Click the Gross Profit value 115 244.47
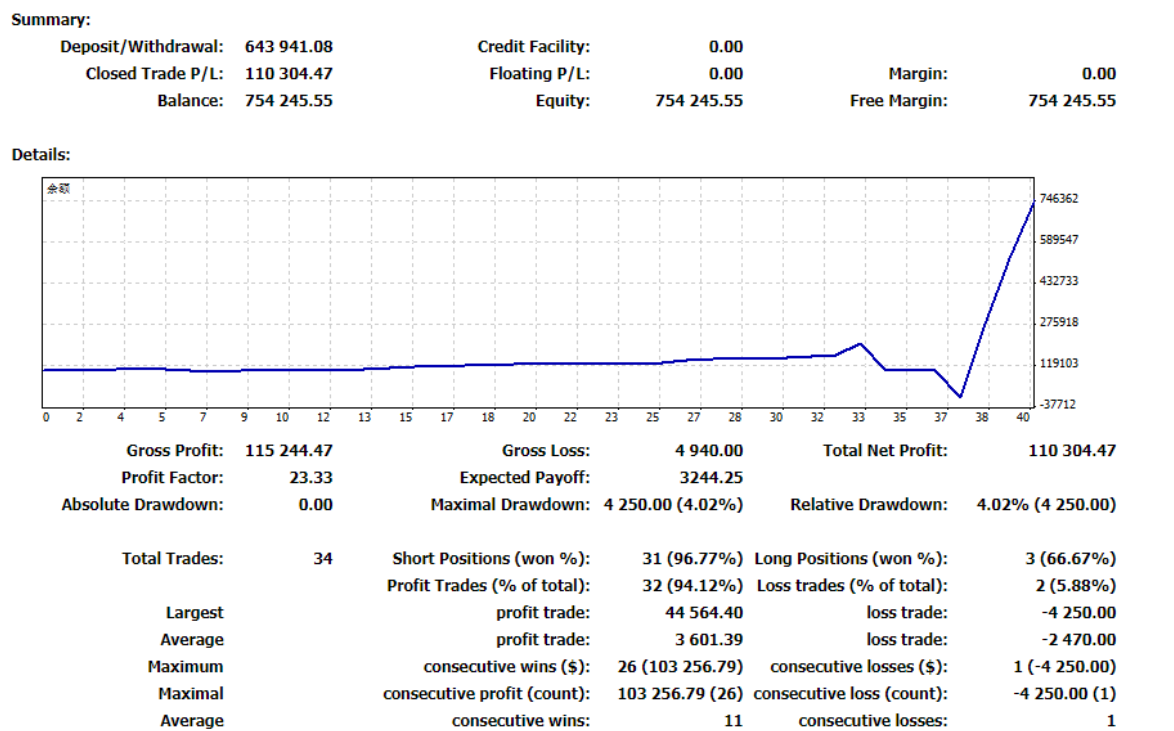 (288, 451)
